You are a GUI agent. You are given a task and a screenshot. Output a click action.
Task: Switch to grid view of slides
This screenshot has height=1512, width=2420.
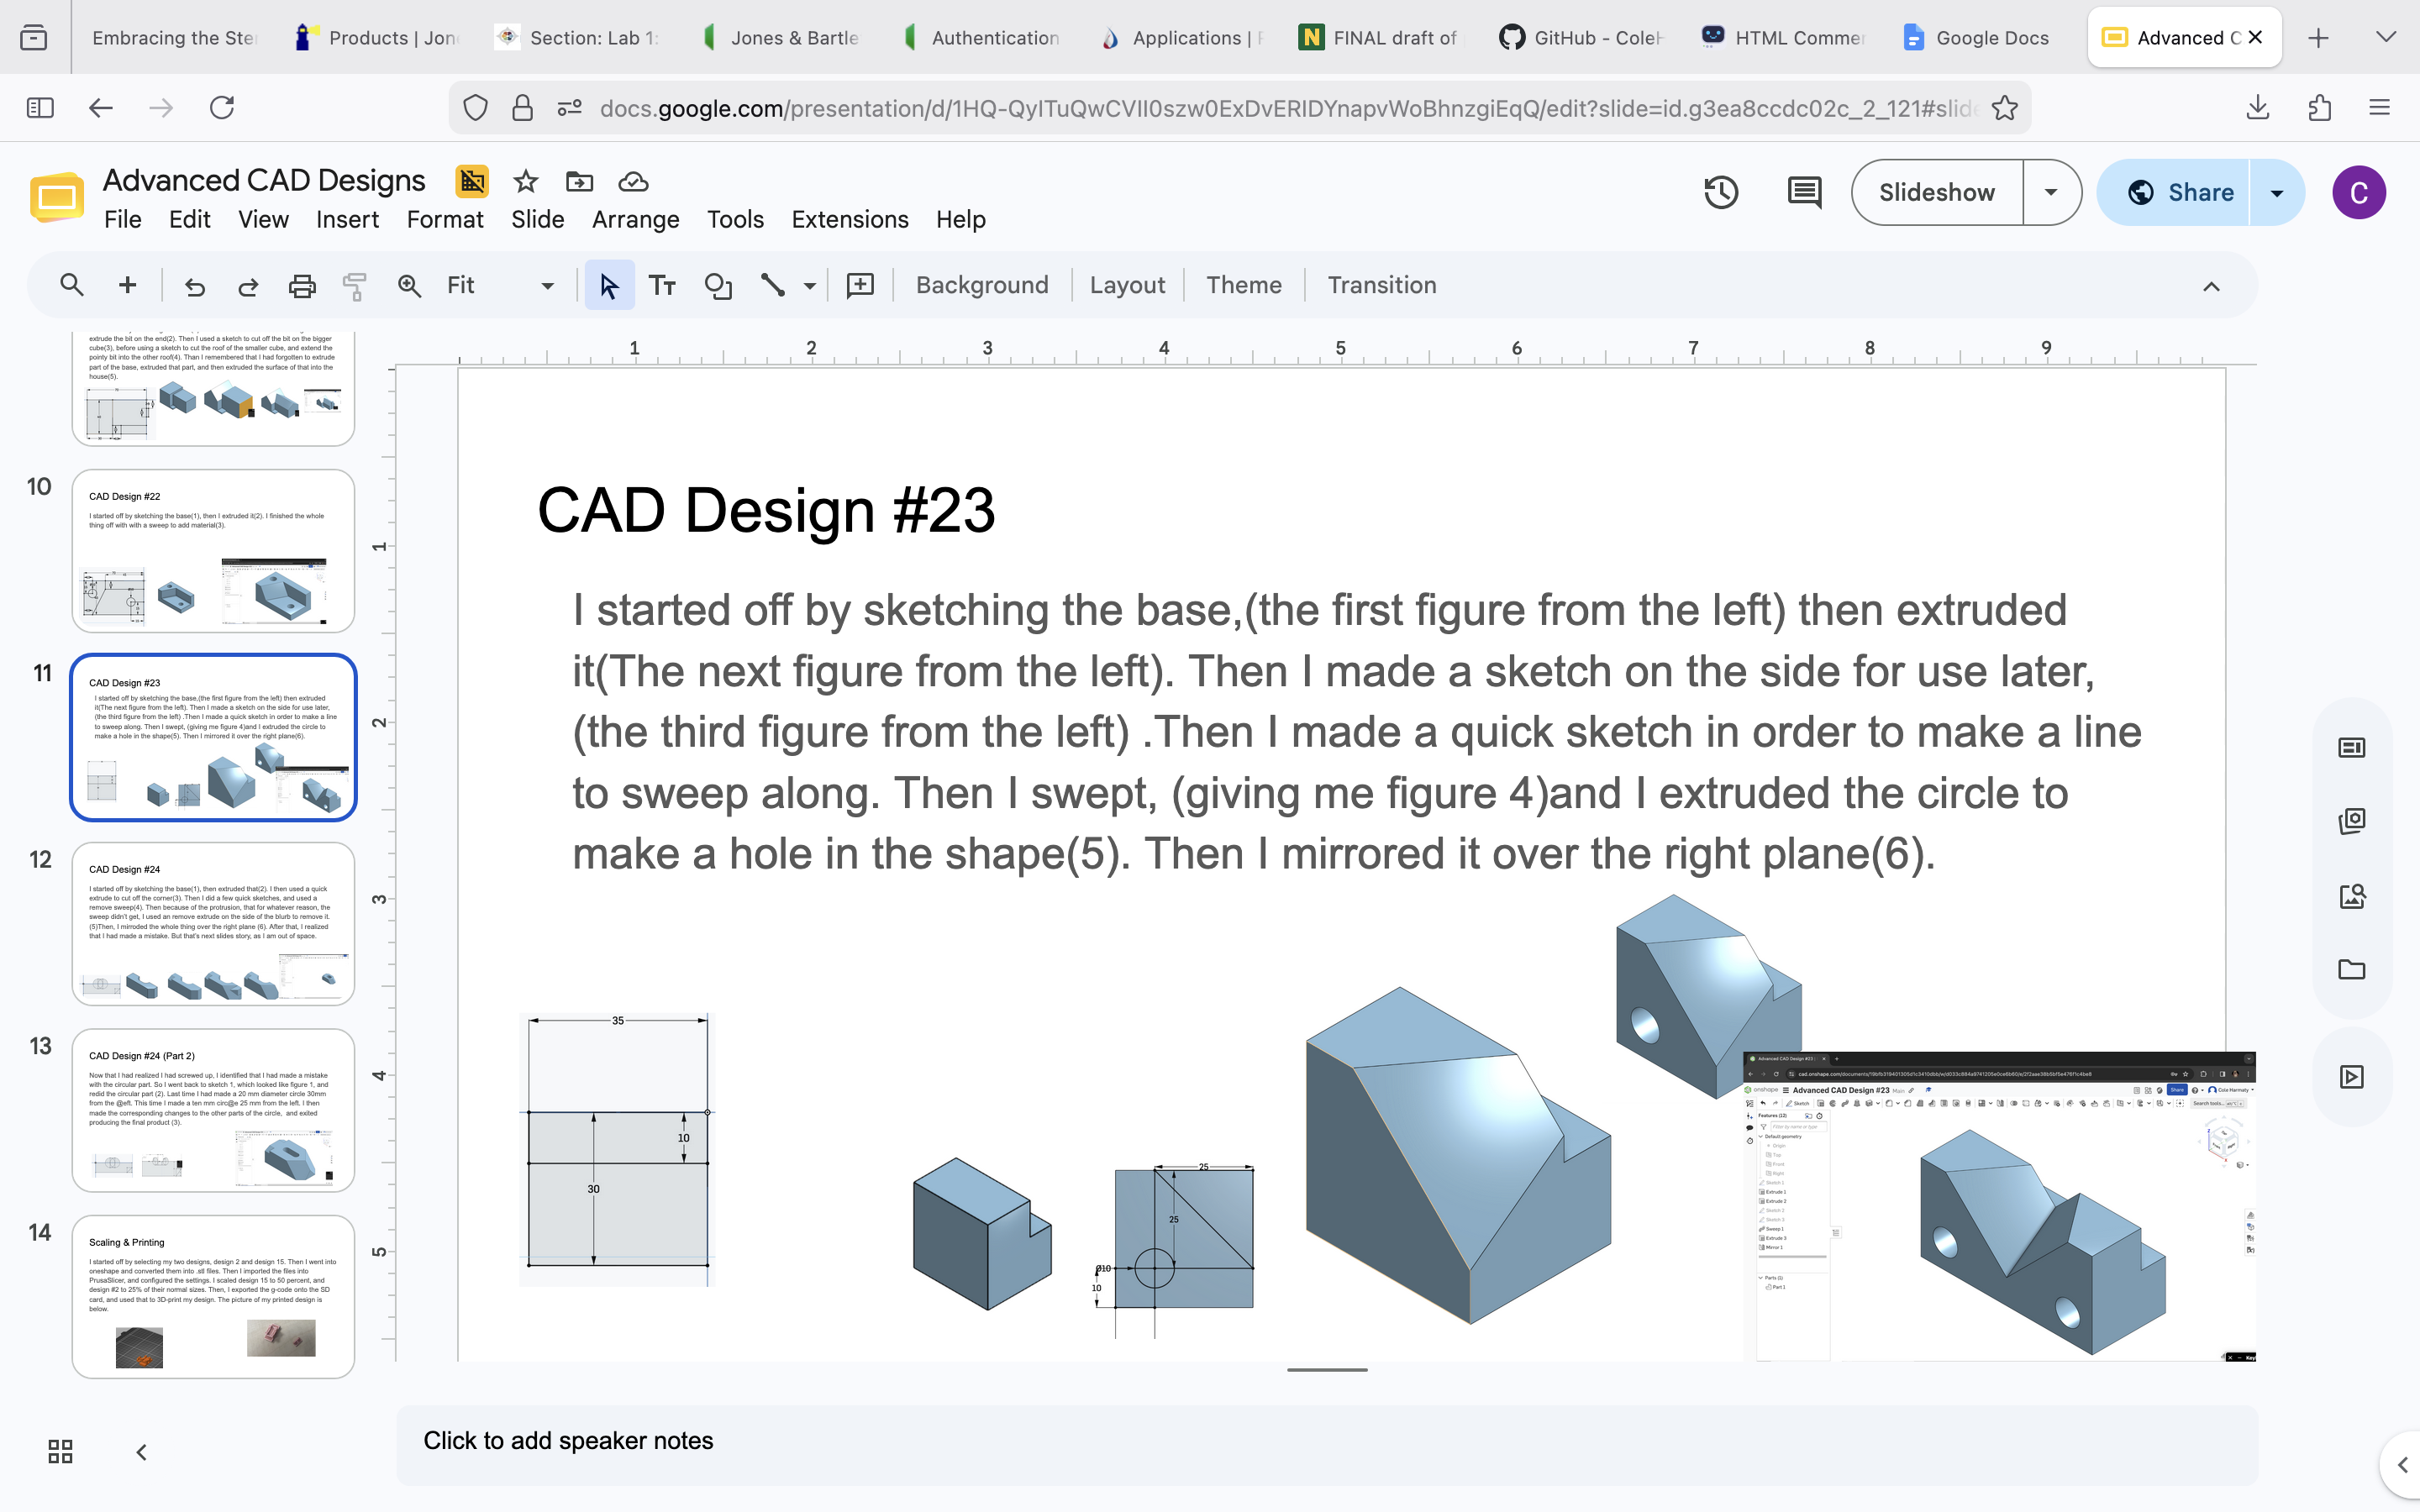click(60, 1451)
